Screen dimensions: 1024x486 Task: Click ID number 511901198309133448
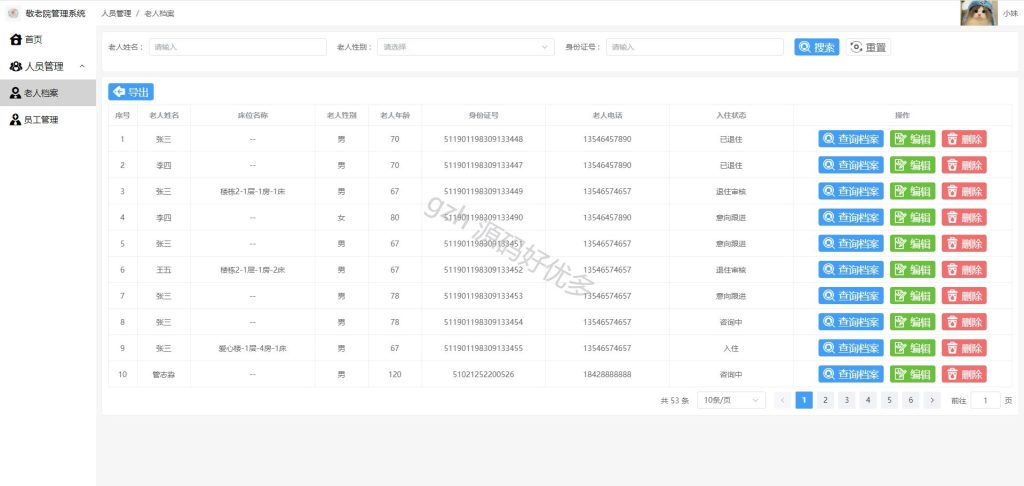[483, 139]
